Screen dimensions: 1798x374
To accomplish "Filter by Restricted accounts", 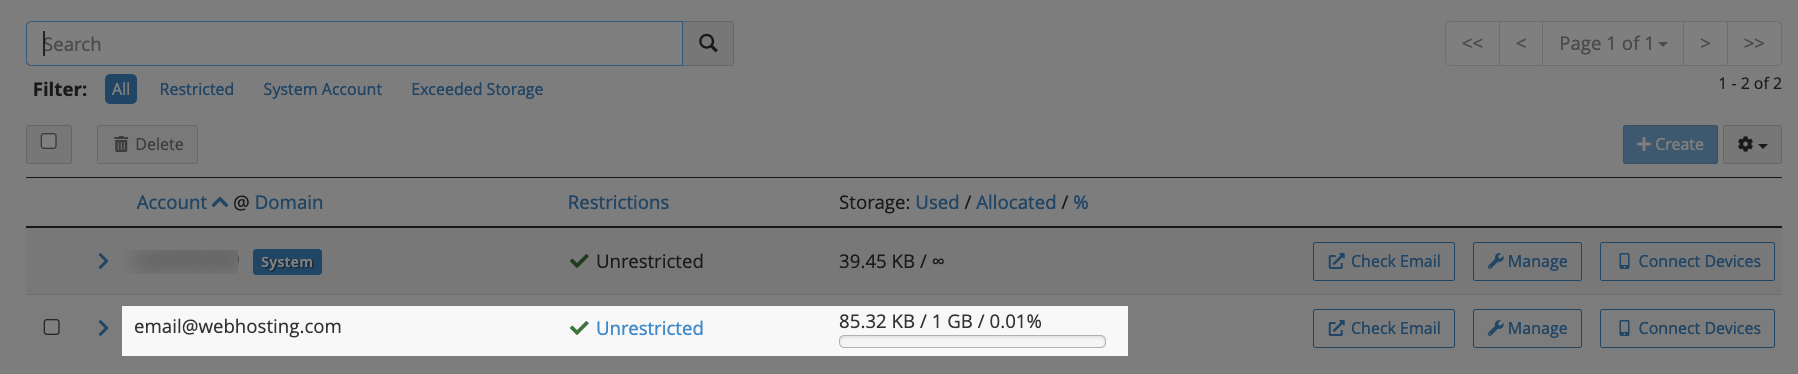I will (x=197, y=89).
